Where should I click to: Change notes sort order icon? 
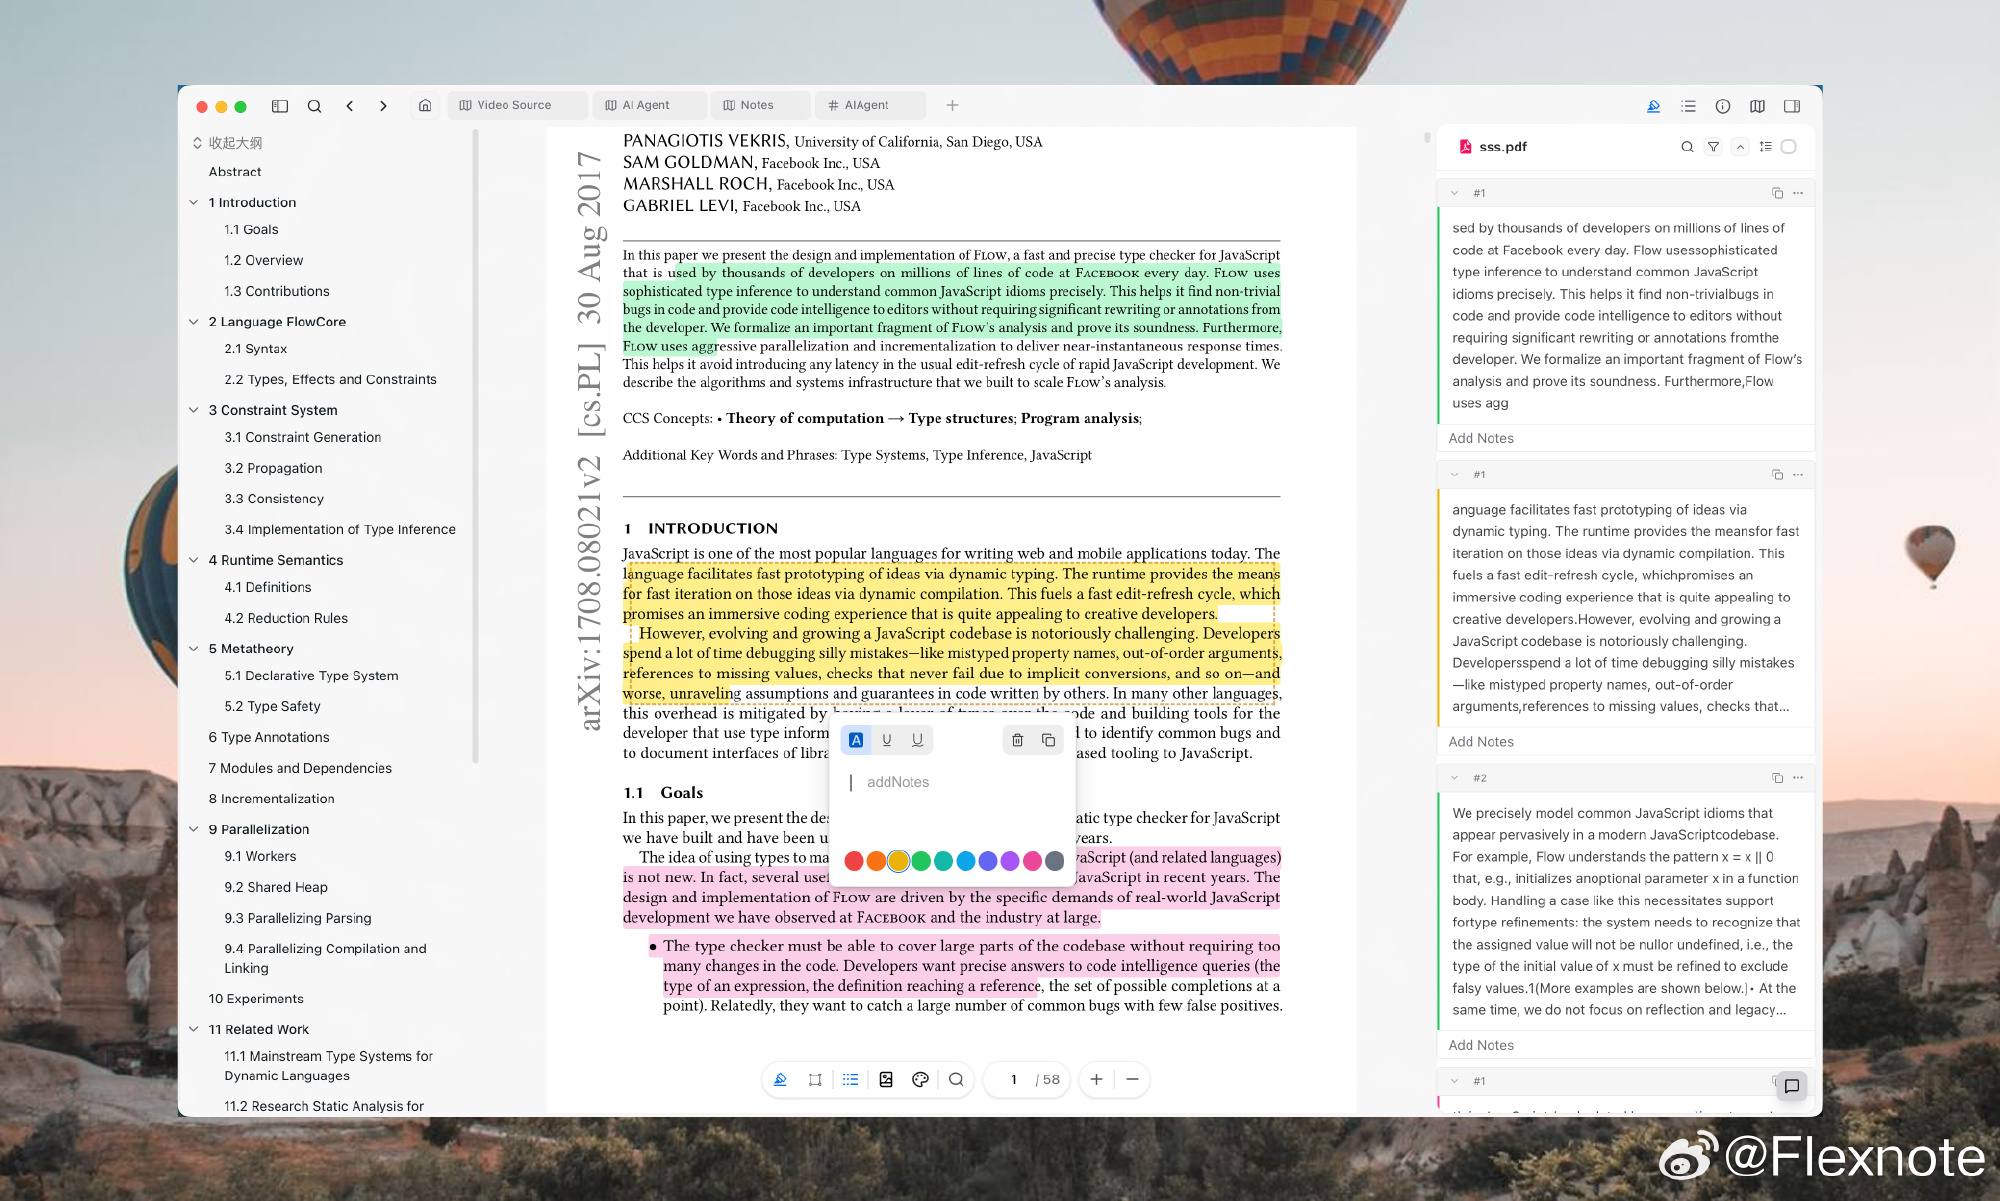click(x=1766, y=147)
